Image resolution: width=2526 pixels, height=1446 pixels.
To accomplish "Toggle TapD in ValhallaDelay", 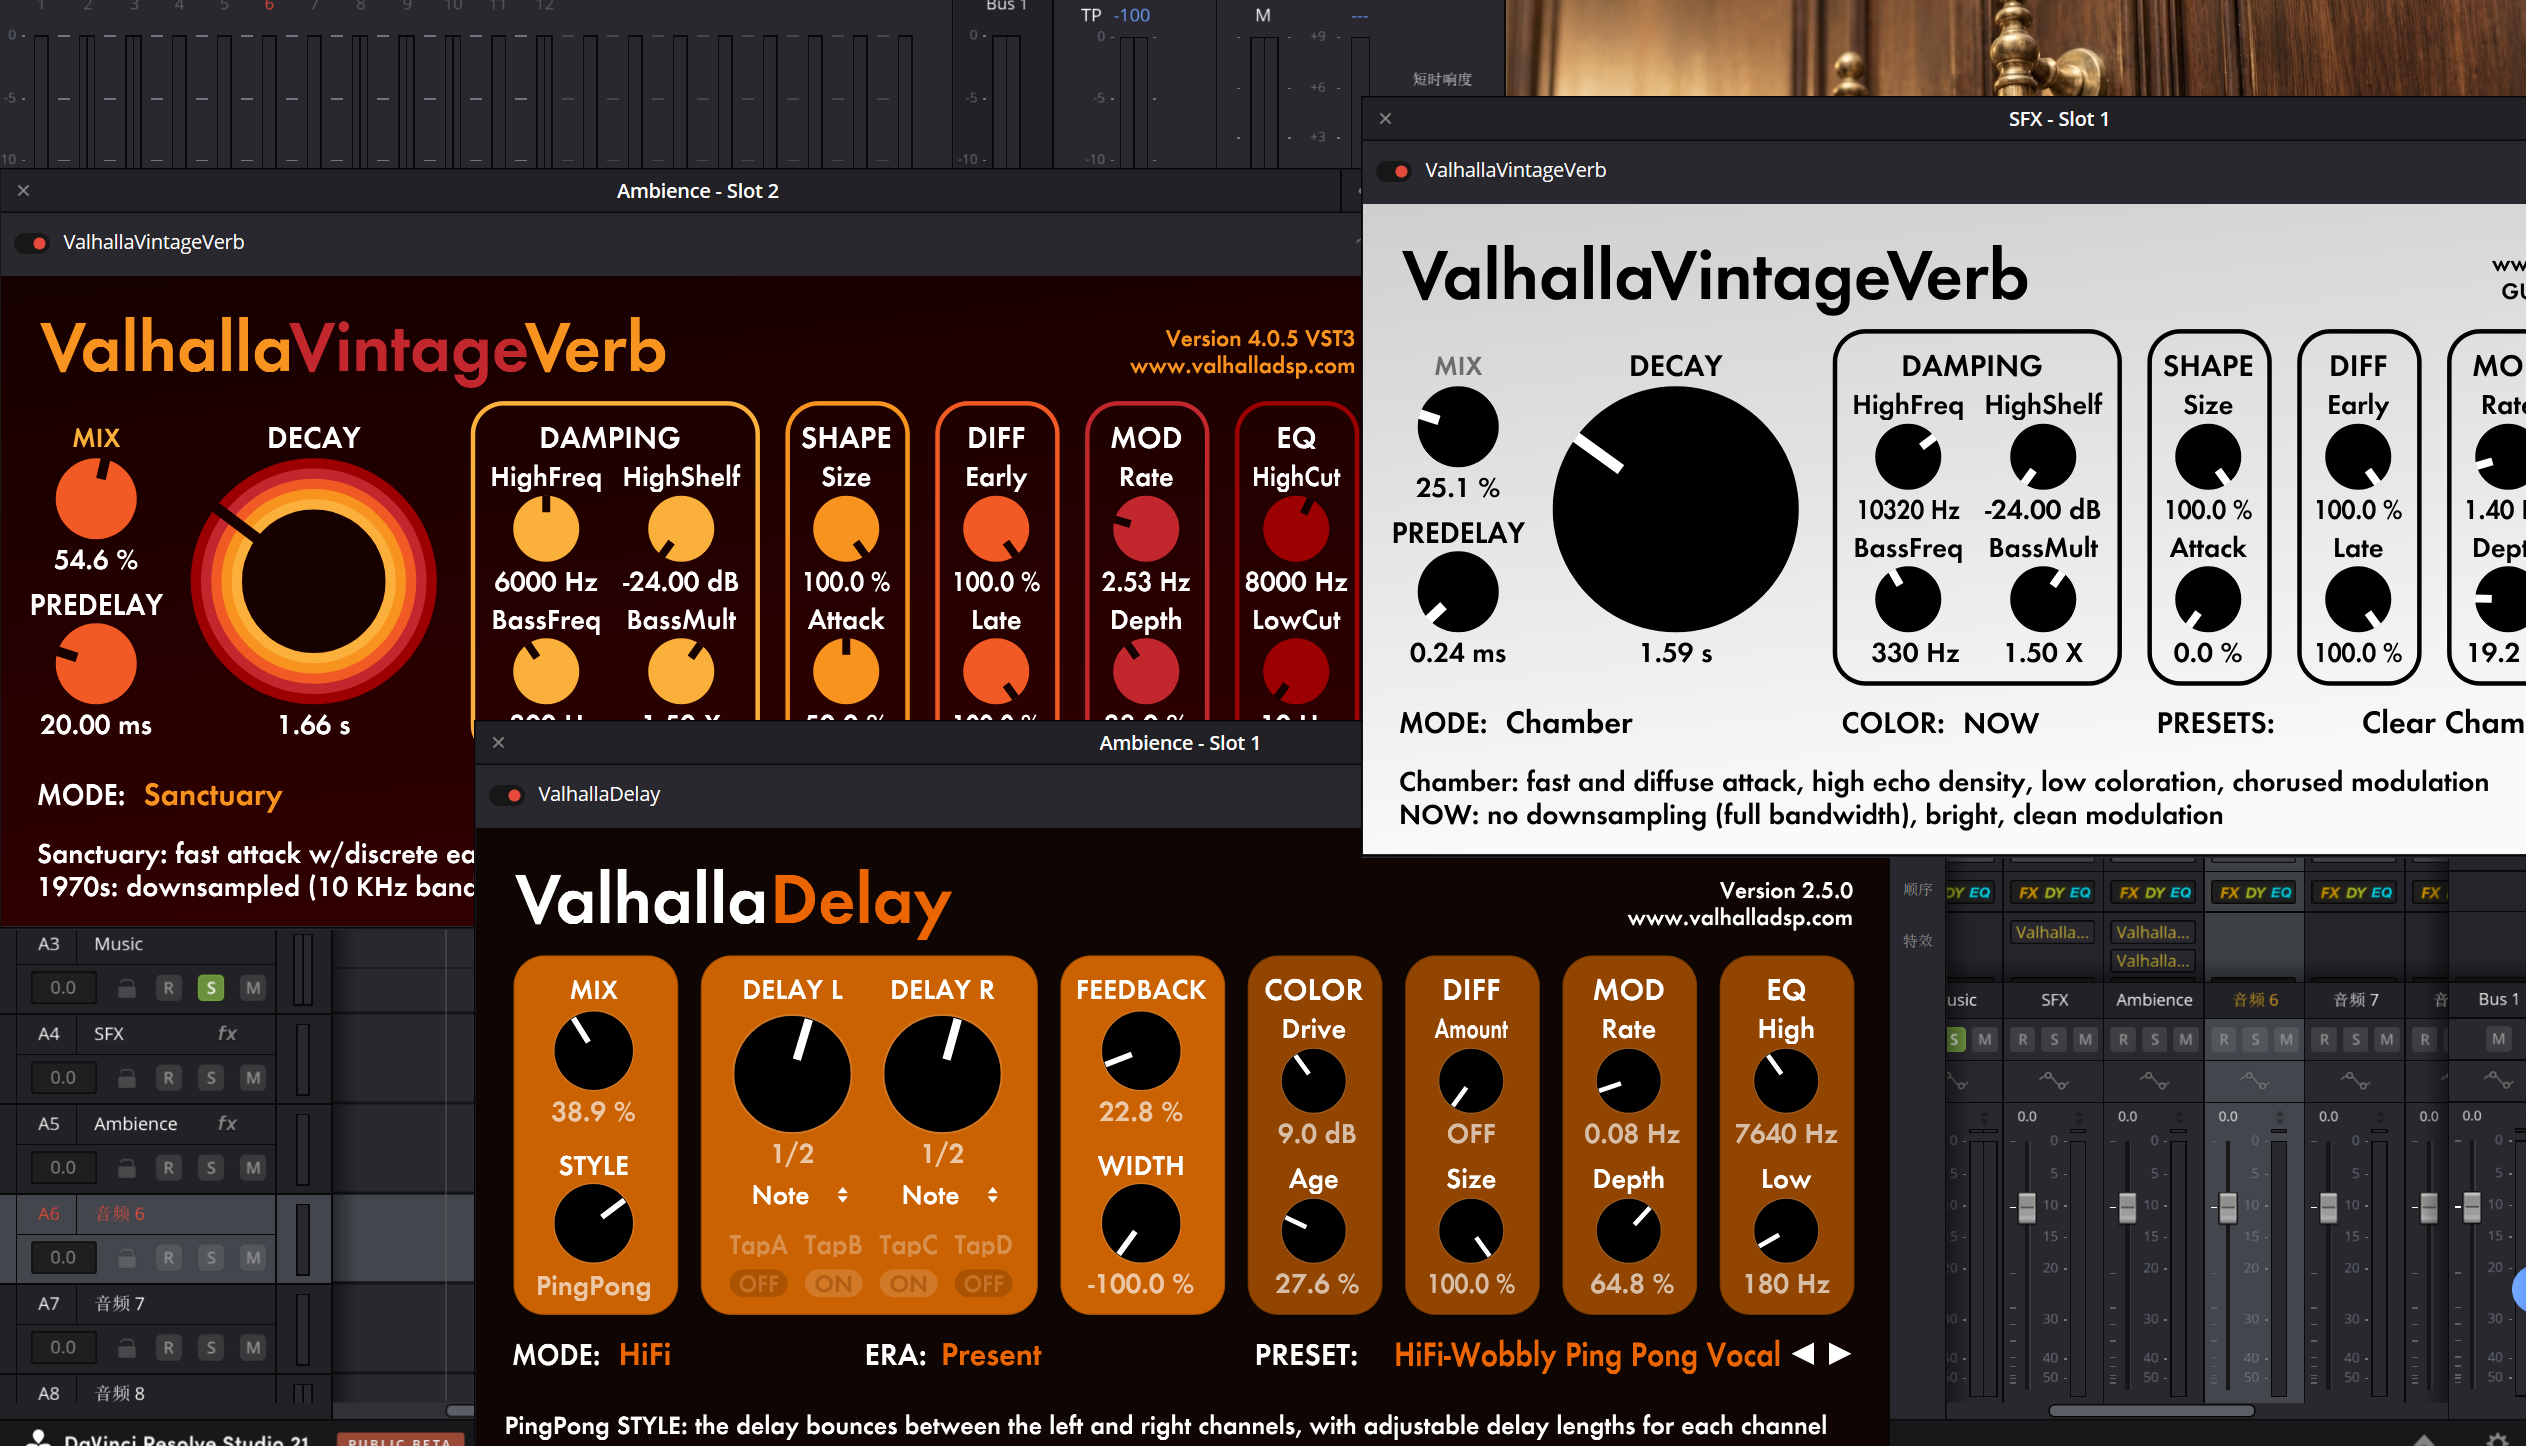I will click(984, 1283).
